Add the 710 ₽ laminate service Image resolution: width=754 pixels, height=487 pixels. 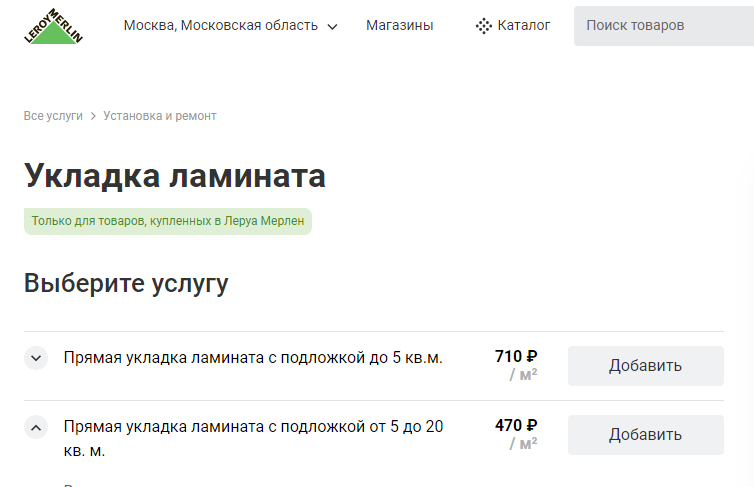[645, 366]
